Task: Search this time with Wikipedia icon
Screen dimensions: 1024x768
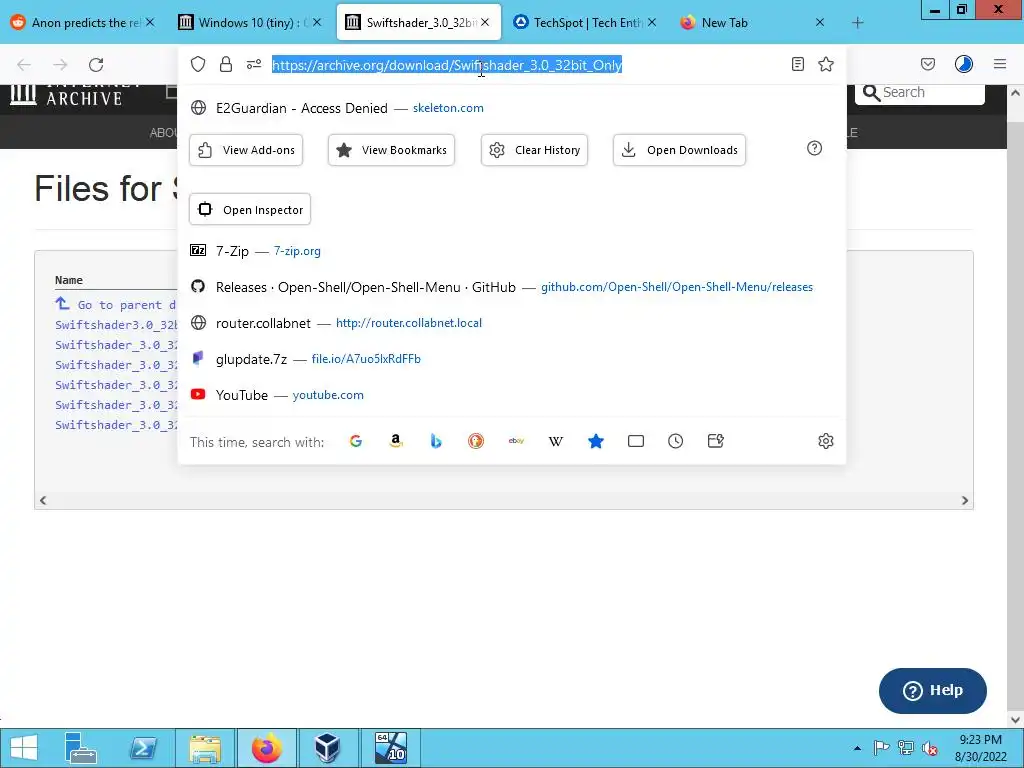Action: tap(556, 441)
